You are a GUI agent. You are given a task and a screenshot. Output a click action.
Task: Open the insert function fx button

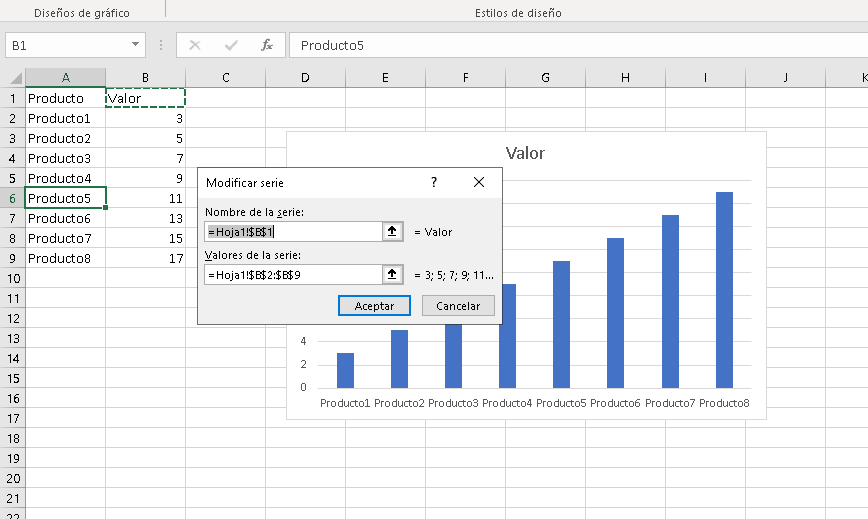[266, 45]
